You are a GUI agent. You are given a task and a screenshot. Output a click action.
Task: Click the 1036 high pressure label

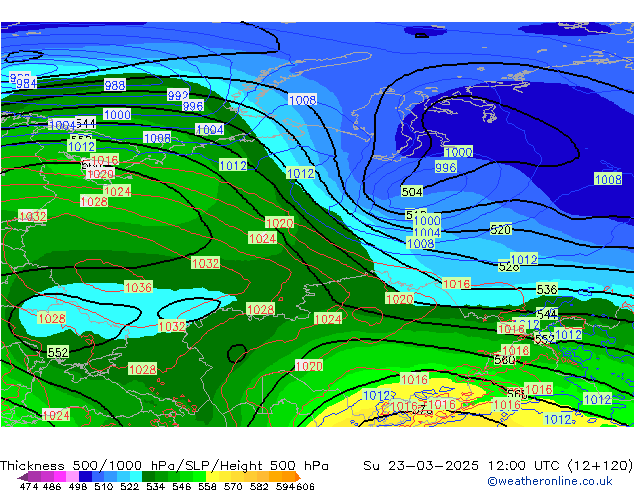coord(138,287)
